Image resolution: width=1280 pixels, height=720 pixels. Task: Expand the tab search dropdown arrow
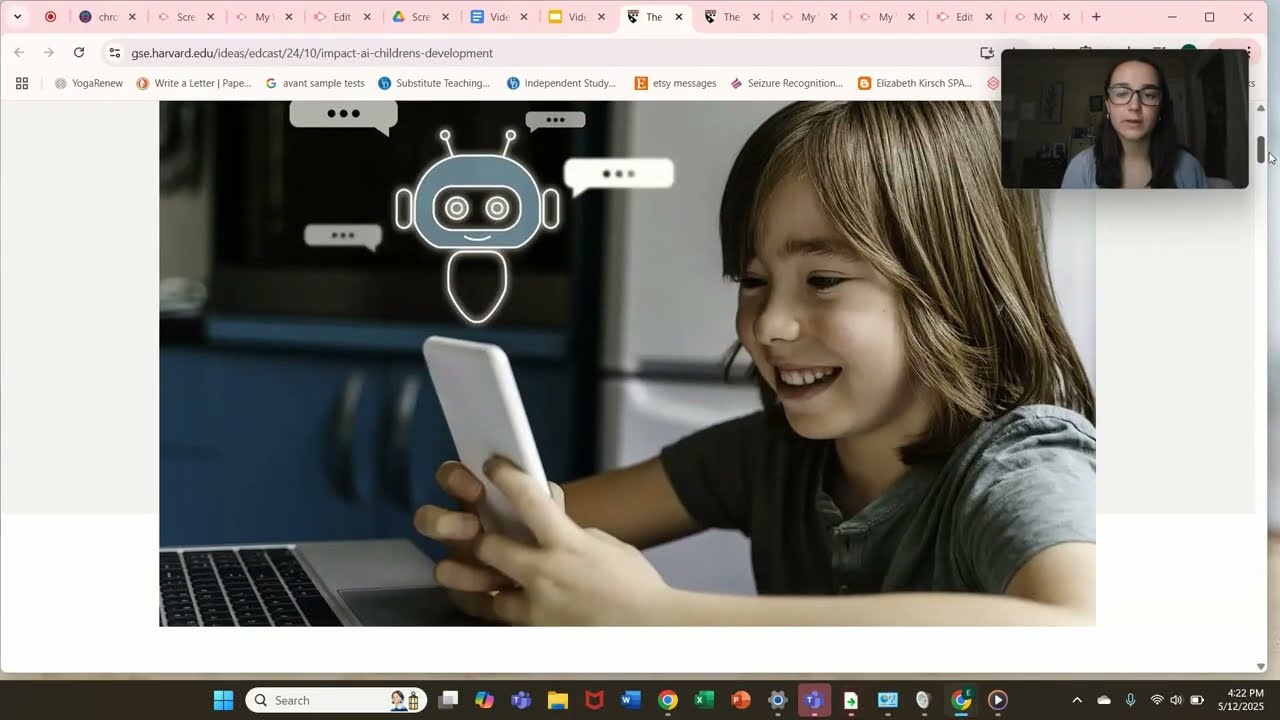pyautogui.click(x=17, y=17)
